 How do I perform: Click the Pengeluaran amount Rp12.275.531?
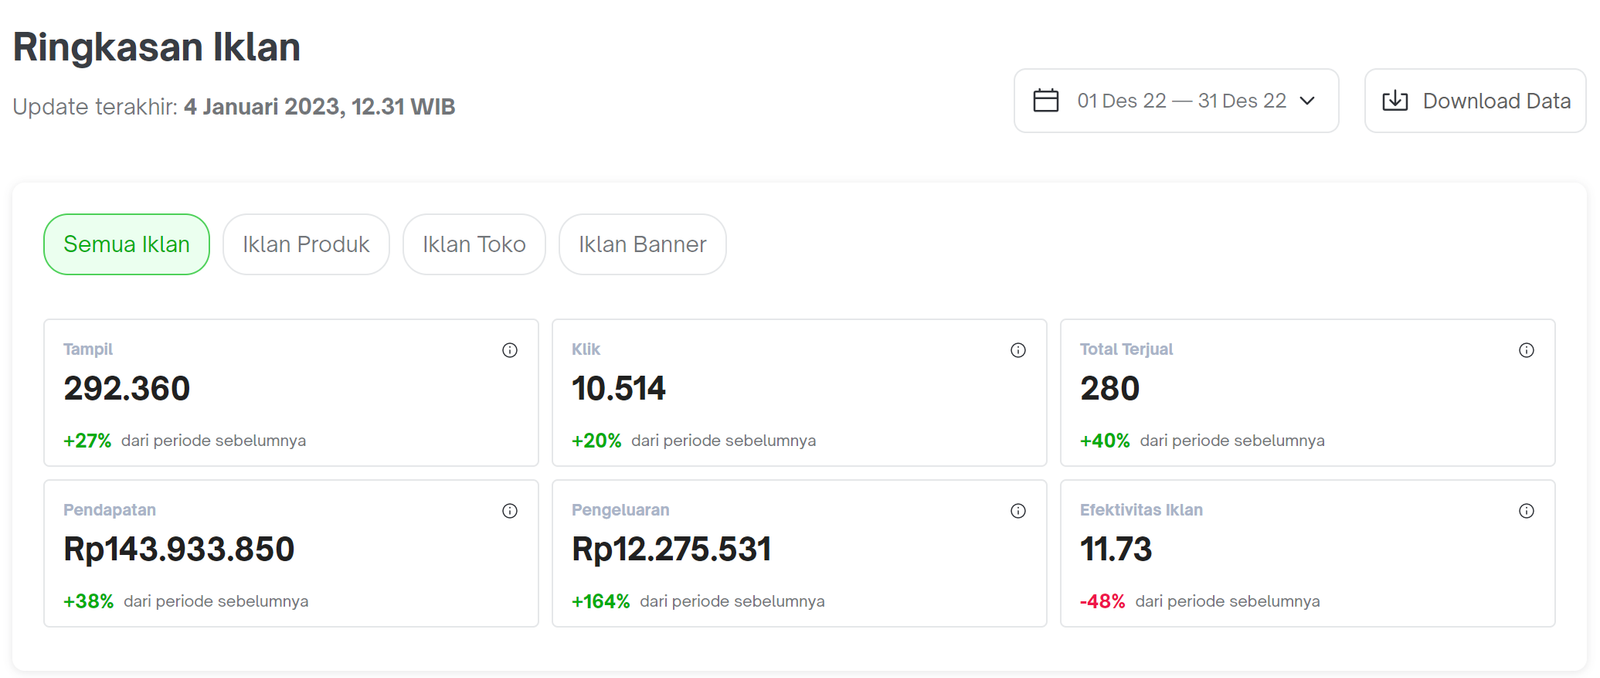click(671, 549)
